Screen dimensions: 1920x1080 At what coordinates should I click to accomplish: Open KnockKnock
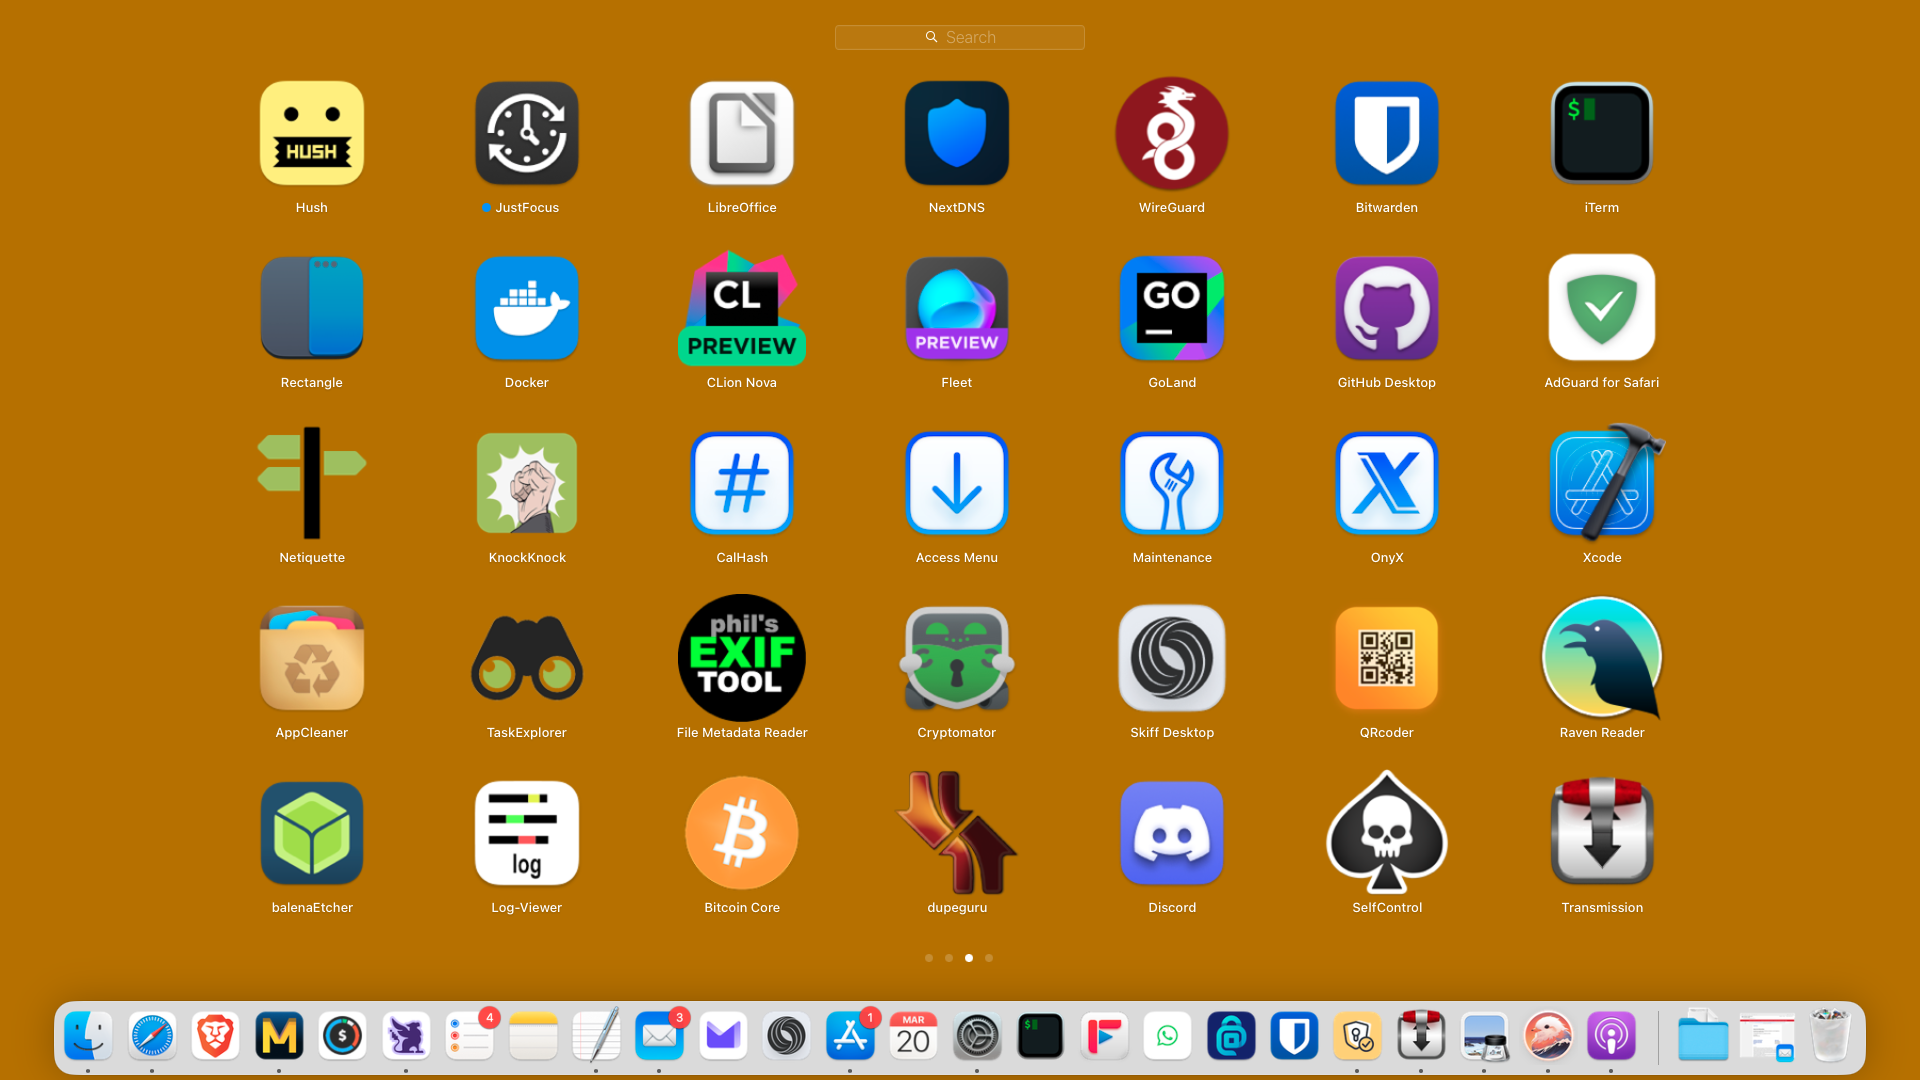tap(527, 483)
